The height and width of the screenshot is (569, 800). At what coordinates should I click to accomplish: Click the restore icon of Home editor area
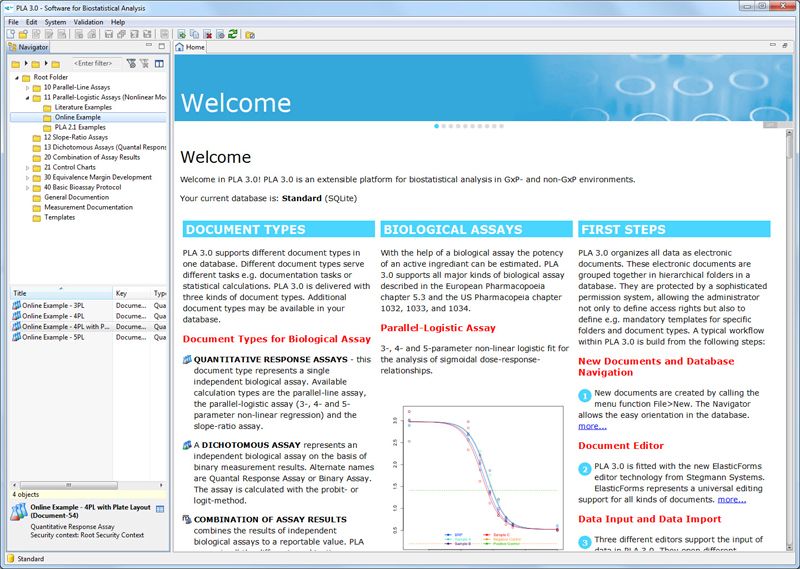785,45
